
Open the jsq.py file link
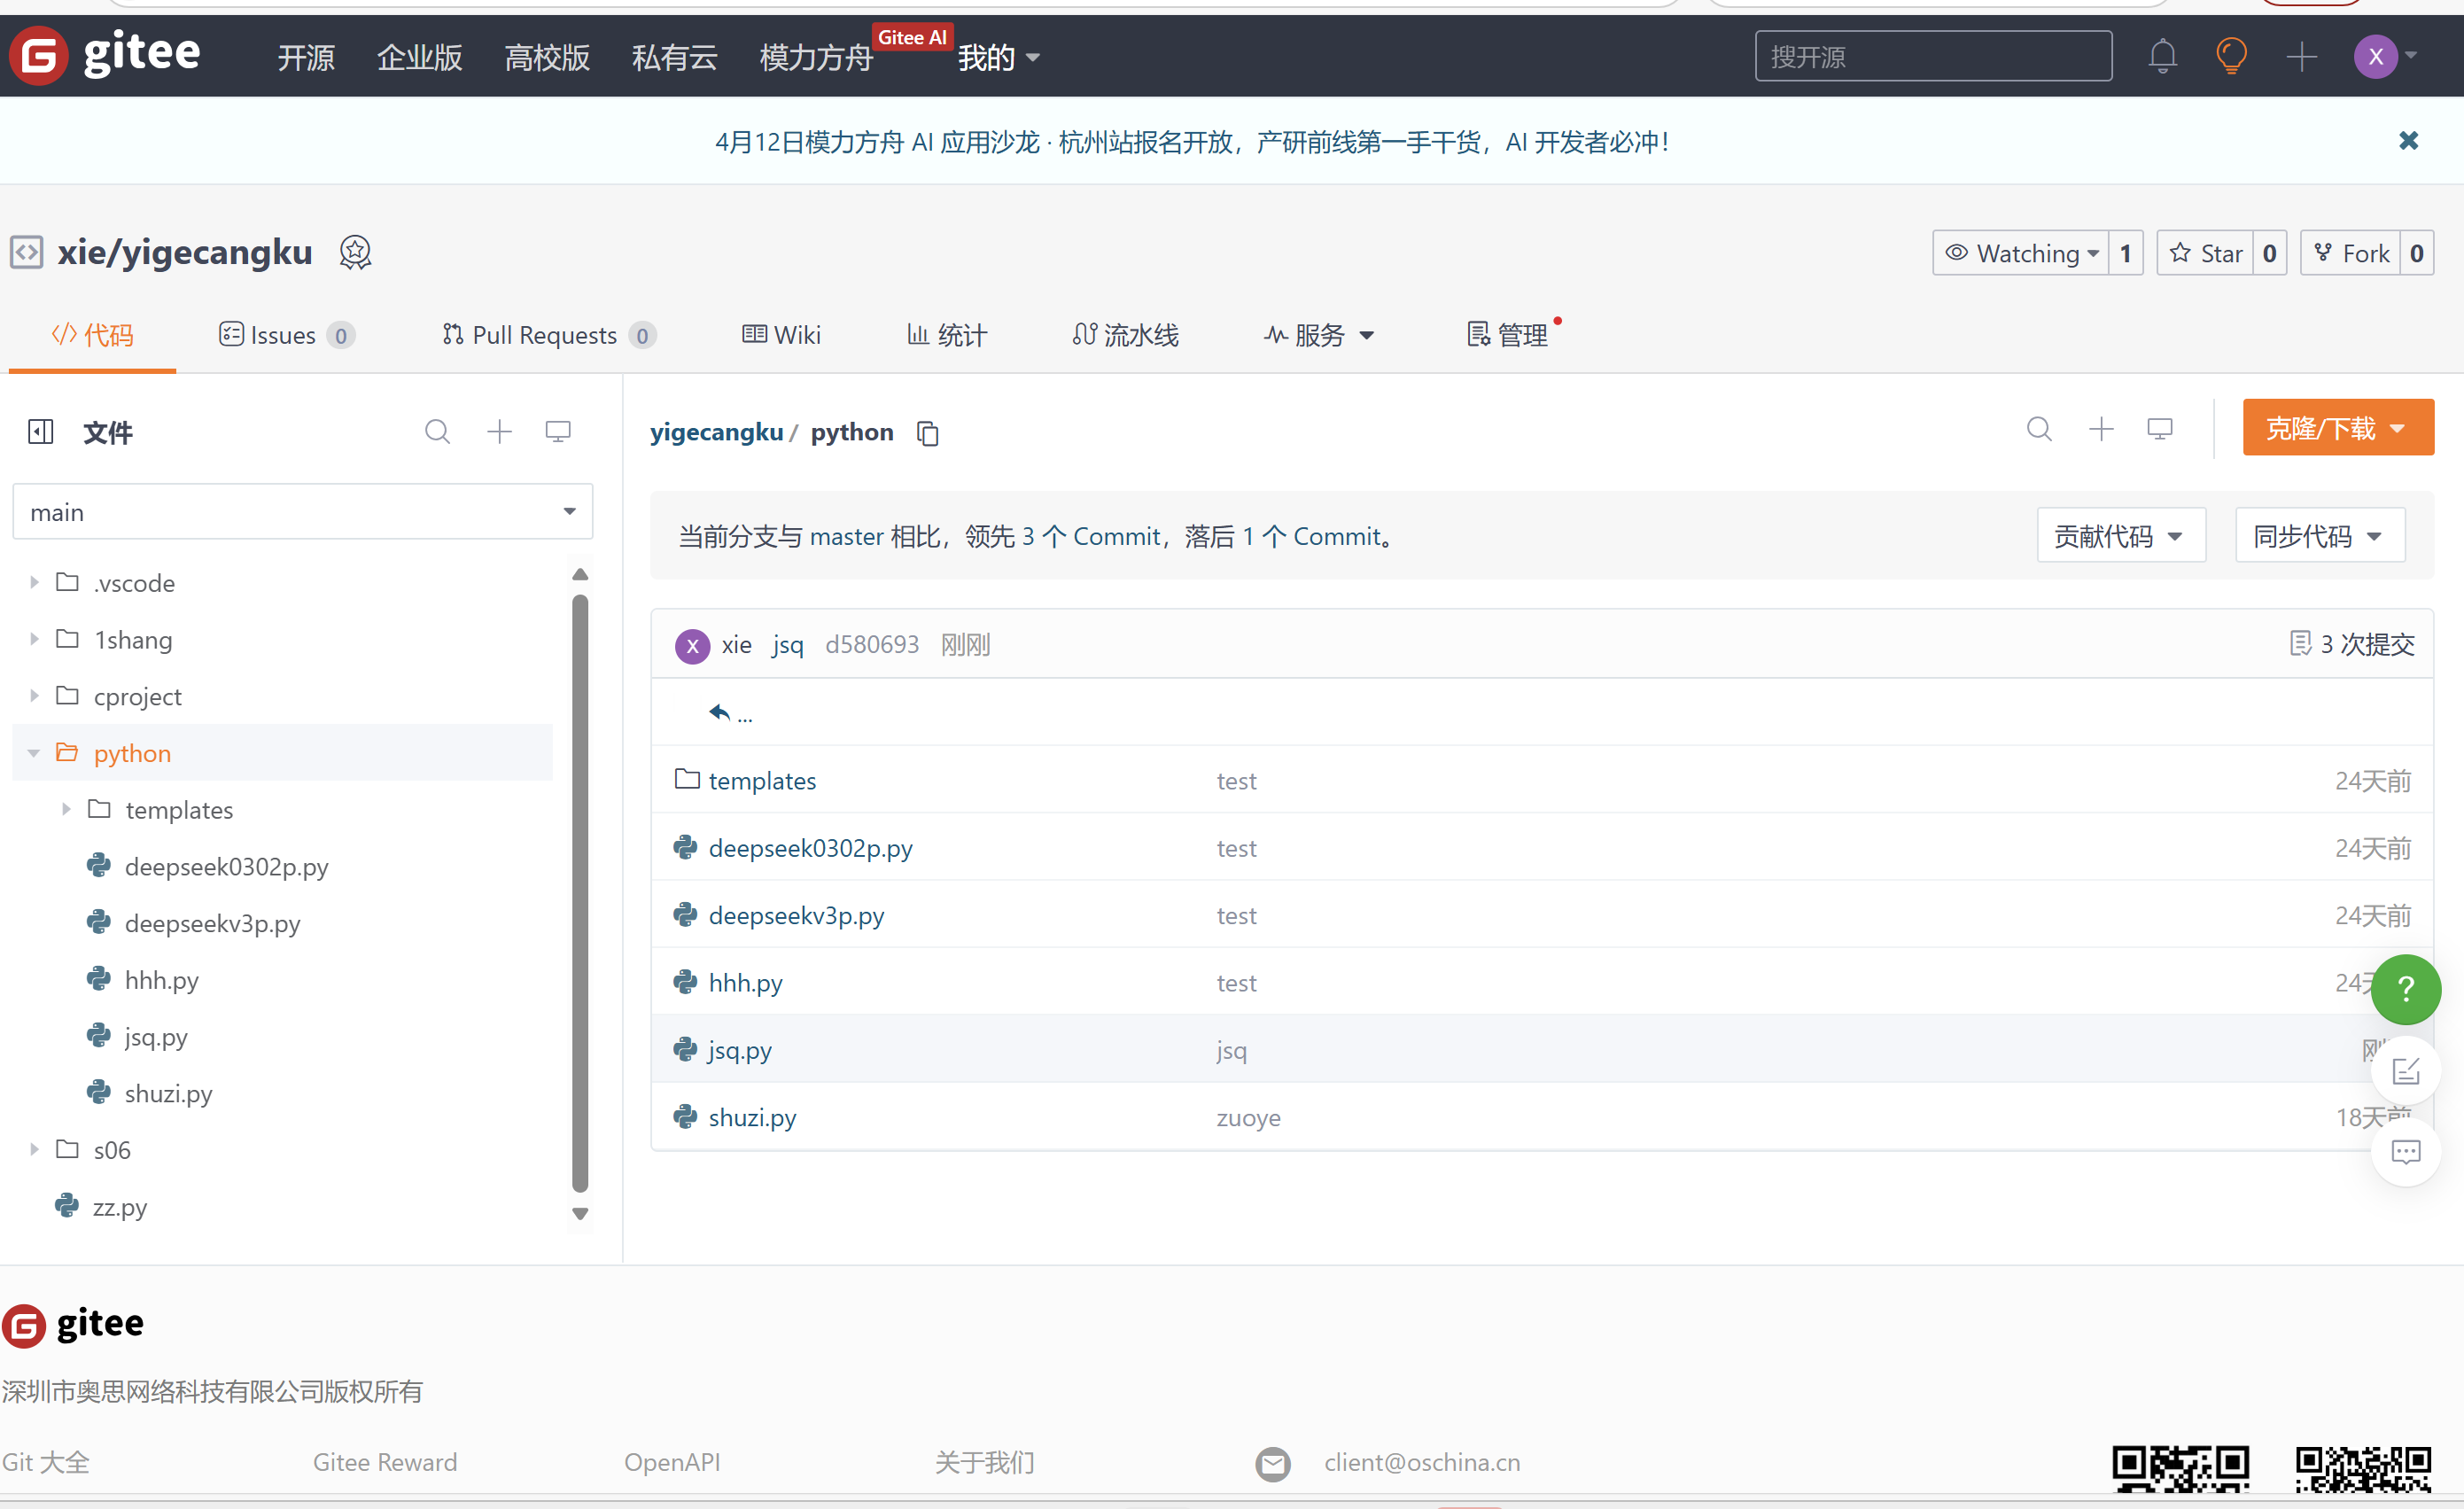pyautogui.click(x=739, y=1050)
